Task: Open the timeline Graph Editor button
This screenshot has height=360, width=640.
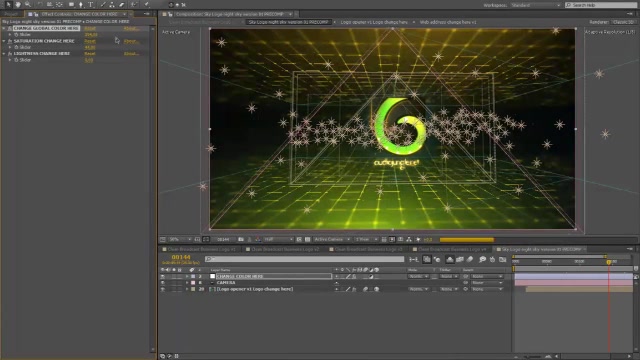Action: pyautogui.click(x=502, y=259)
